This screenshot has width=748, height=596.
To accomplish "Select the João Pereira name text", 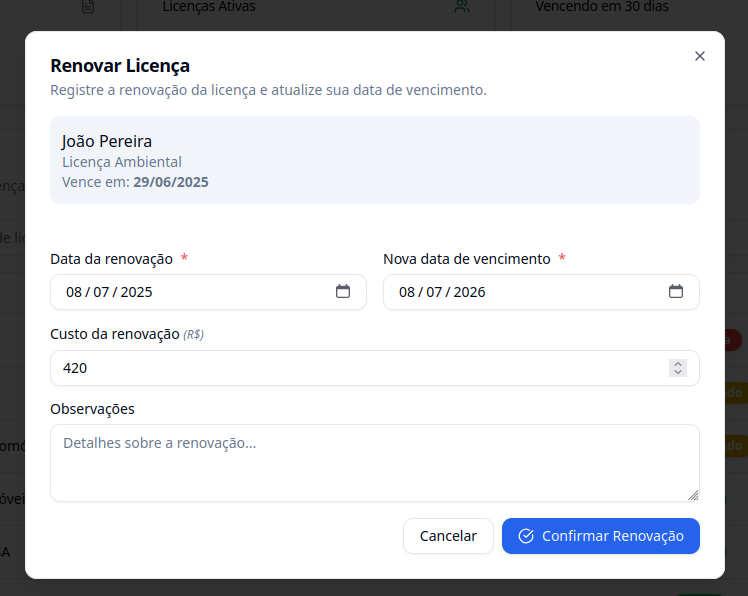I will tap(107, 141).
